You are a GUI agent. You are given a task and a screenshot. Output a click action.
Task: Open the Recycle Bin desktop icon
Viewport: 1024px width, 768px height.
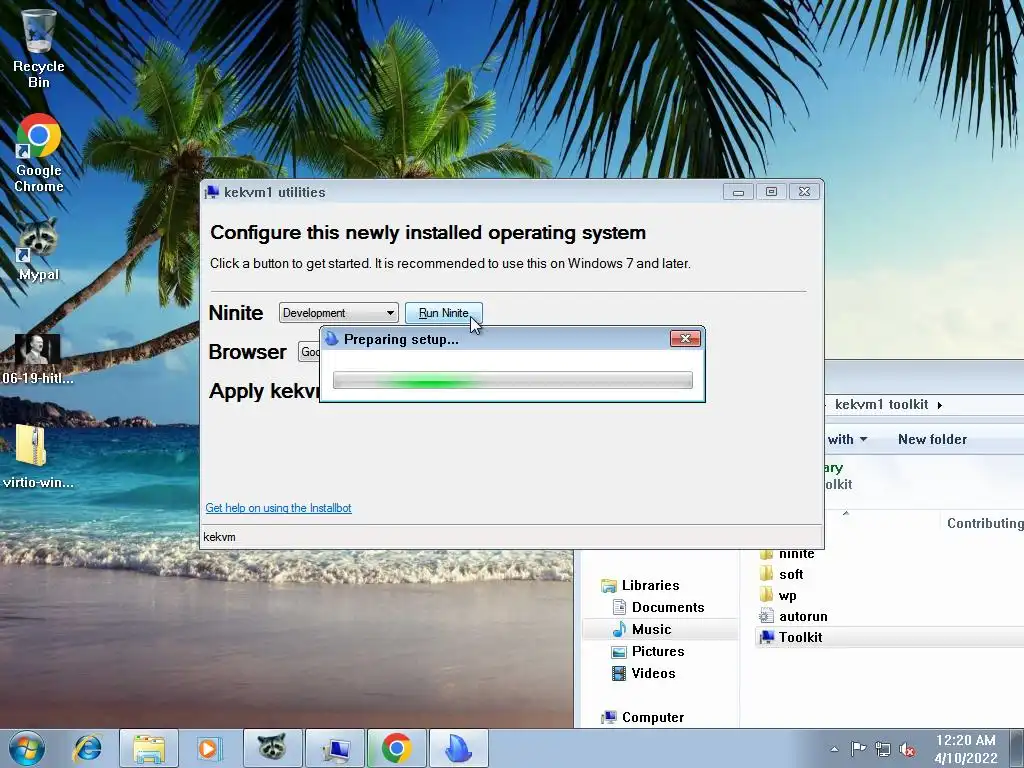(39, 49)
